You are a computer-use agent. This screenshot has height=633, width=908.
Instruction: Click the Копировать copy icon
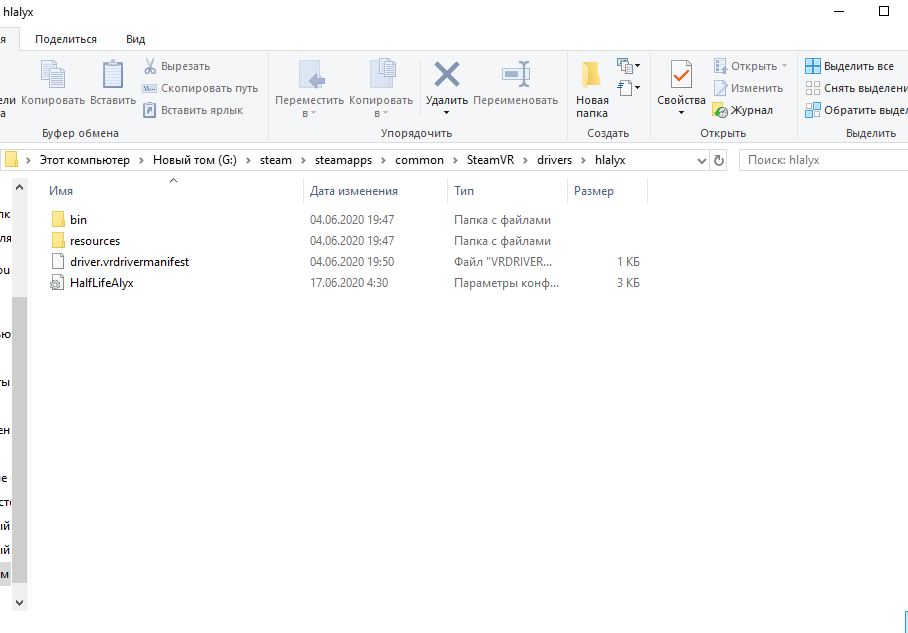[x=53, y=74]
